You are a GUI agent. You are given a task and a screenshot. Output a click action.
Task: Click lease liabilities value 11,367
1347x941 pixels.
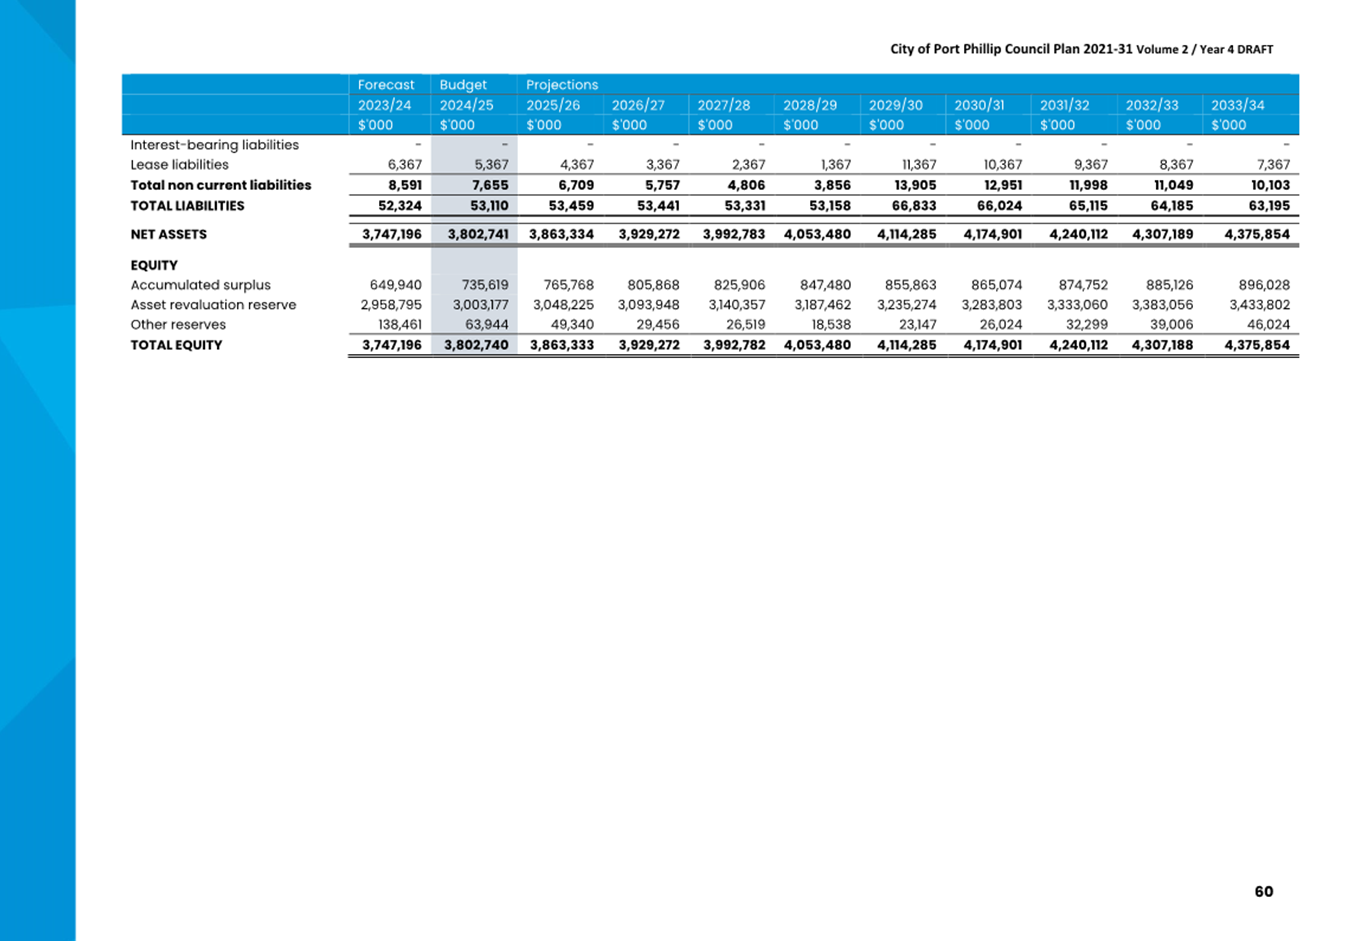[x=919, y=165]
